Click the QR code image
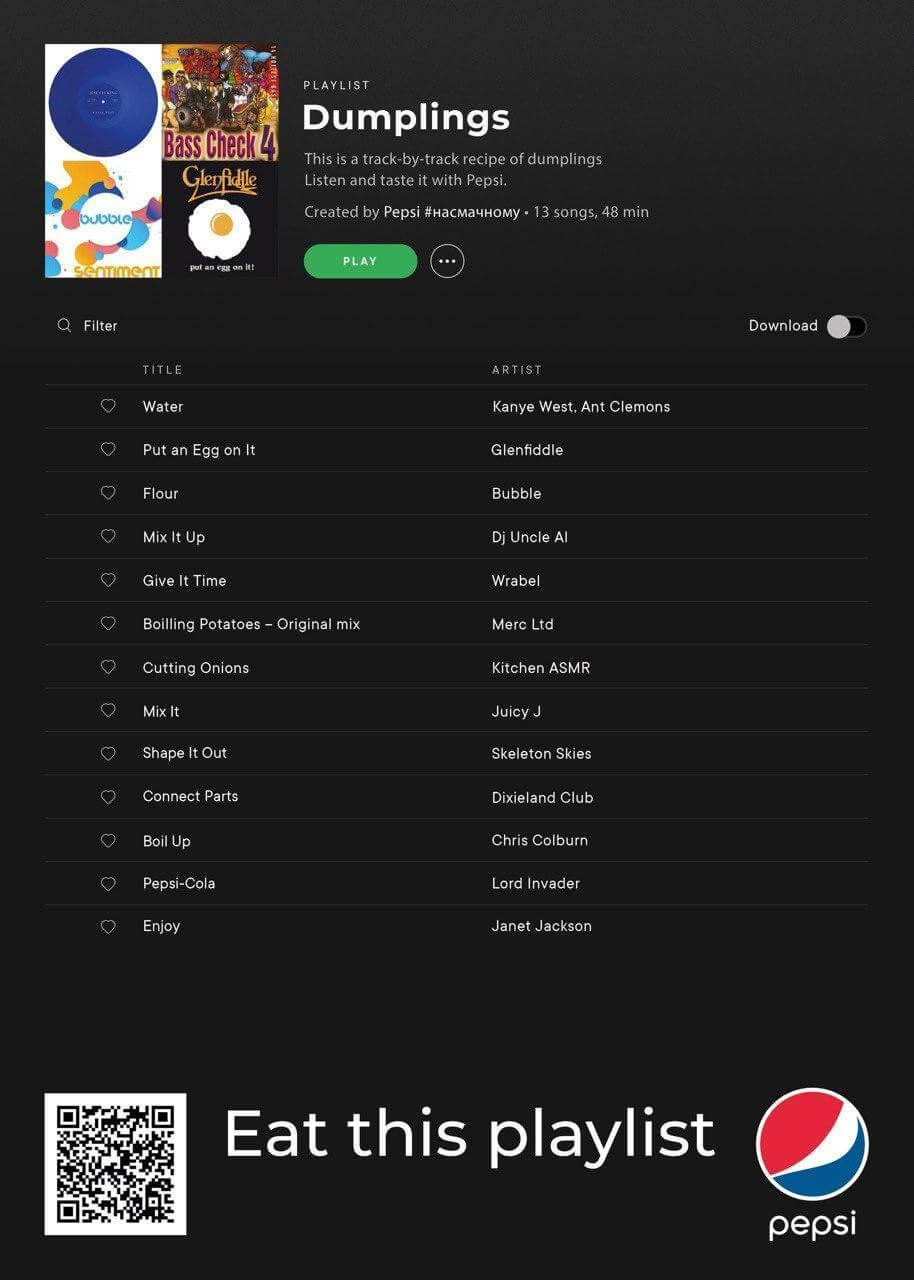The width and height of the screenshot is (914, 1280). [116, 1164]
